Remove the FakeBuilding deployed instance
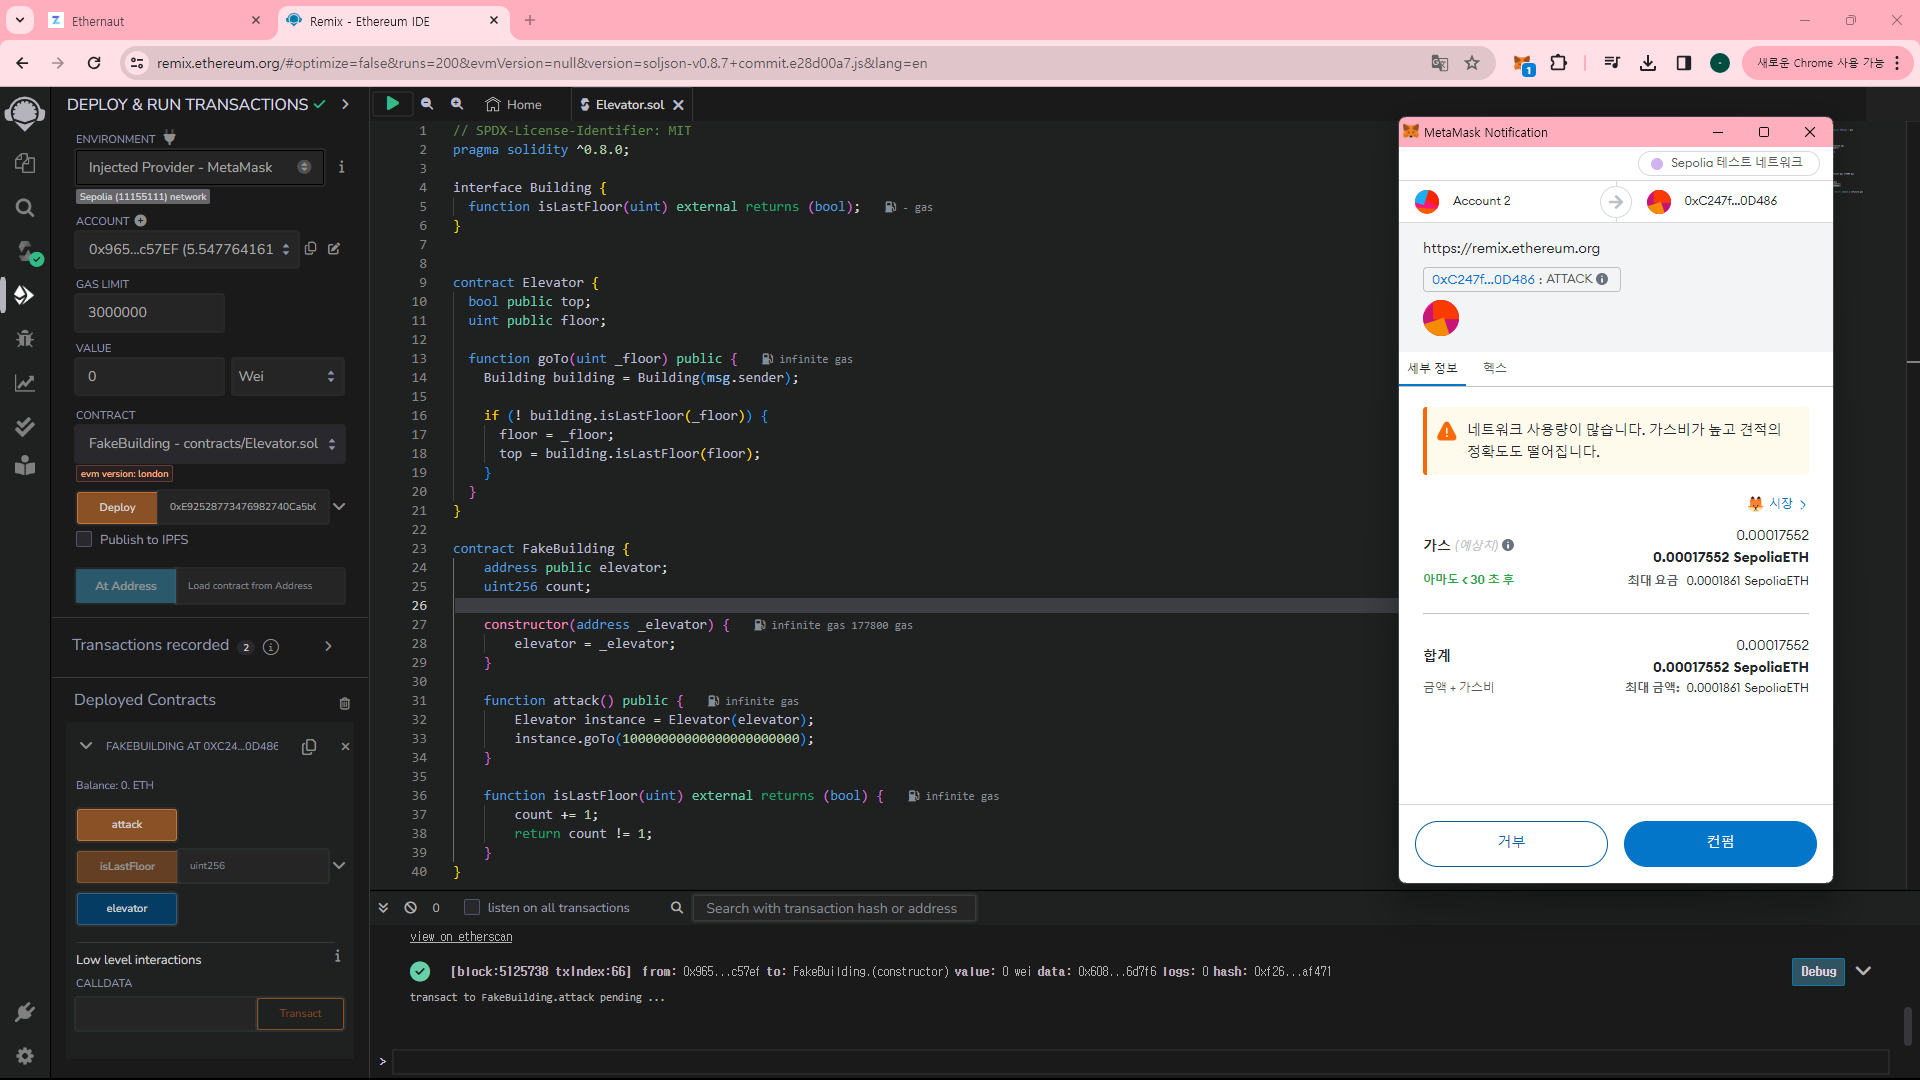The image size is (1920, 1080). (345, 746)
